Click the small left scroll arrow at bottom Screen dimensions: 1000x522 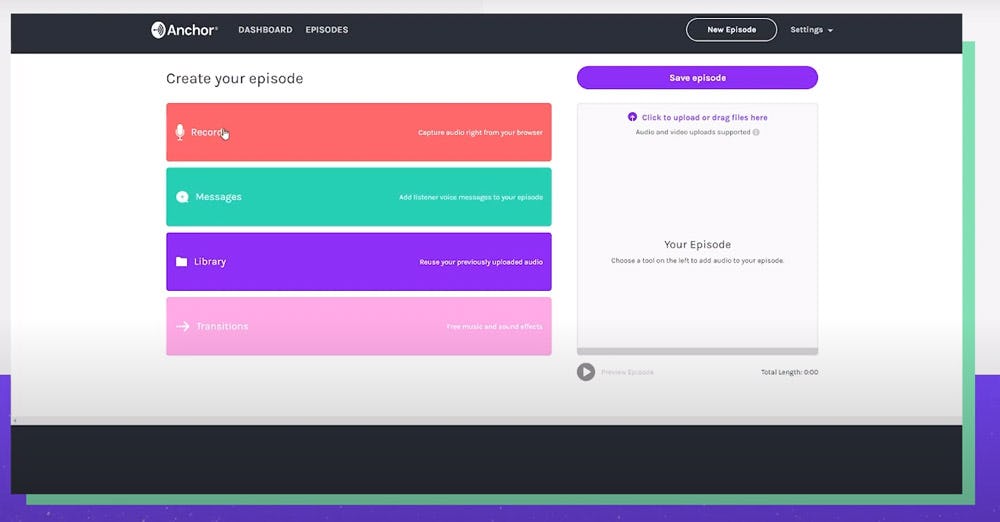(14, 420)
